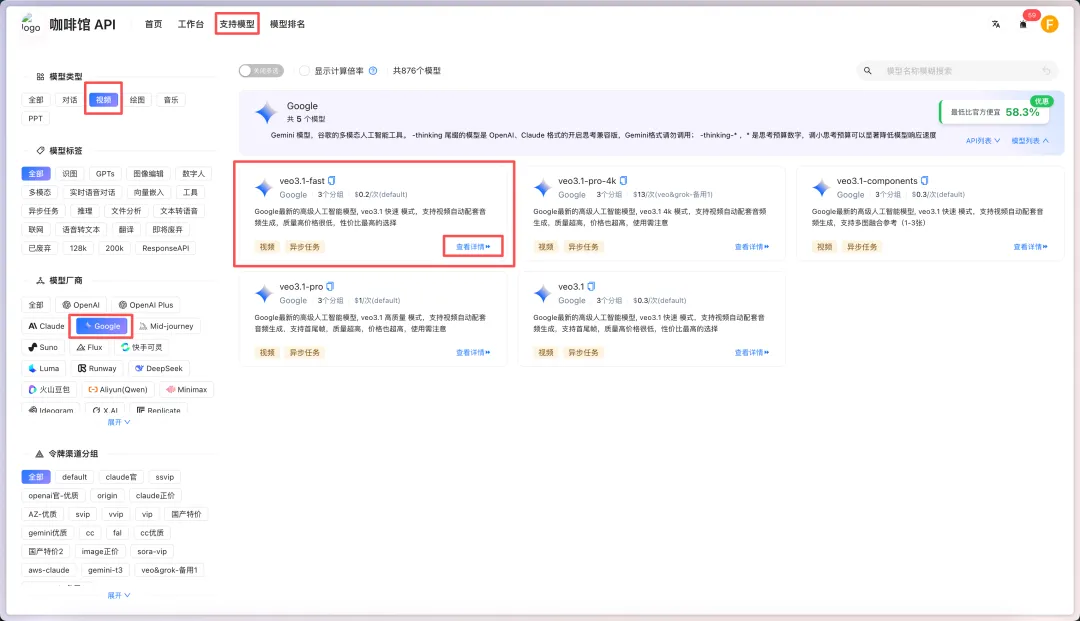Viewport: 1080px width, 621px height.
Task: Select the ResponseAPI tag filter
Action: point(165,248)
